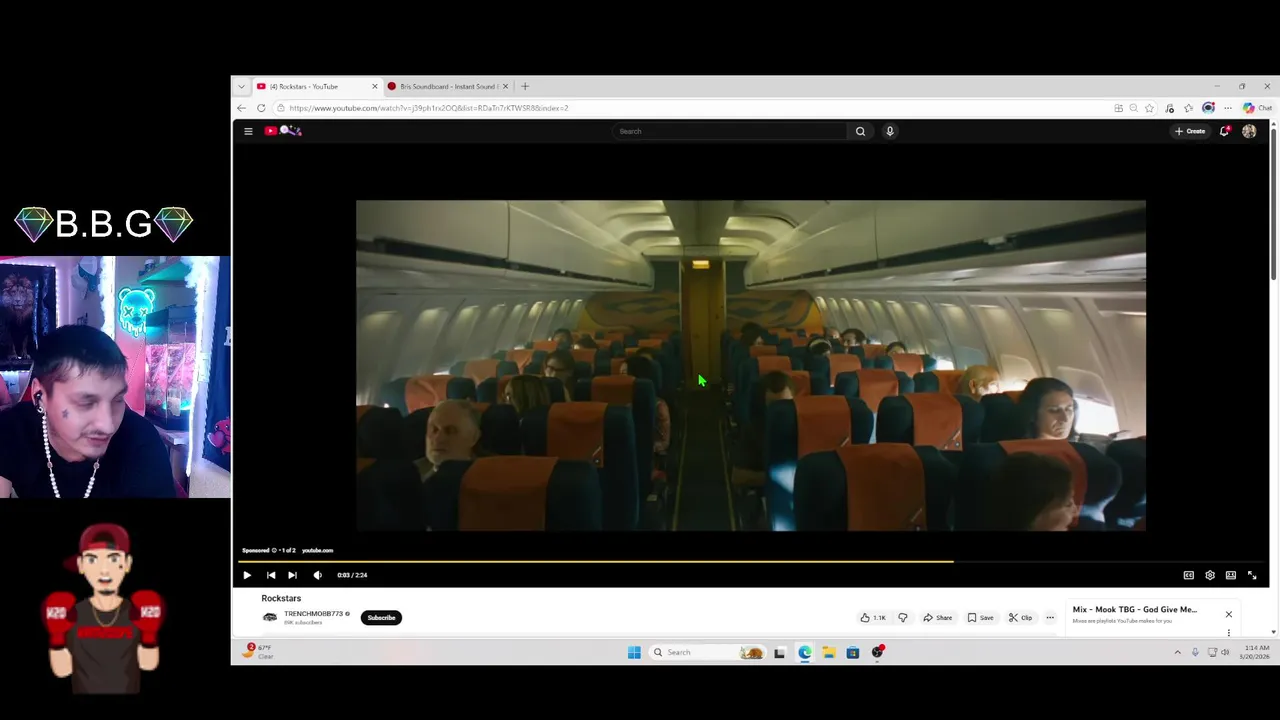Open the tab actions dropdown arrow
Screen dimensions: 1280x720
pyautogui.click(x=241, y=86)
